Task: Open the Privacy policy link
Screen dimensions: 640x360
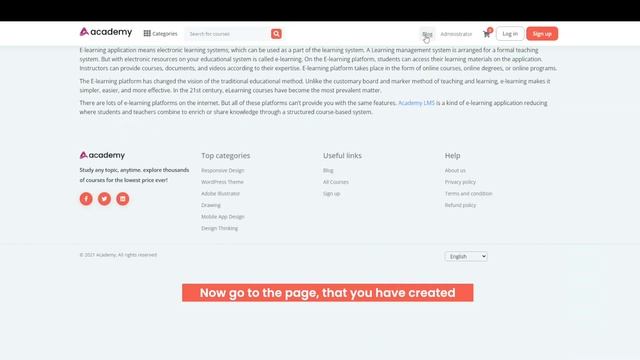Action: 460,182
